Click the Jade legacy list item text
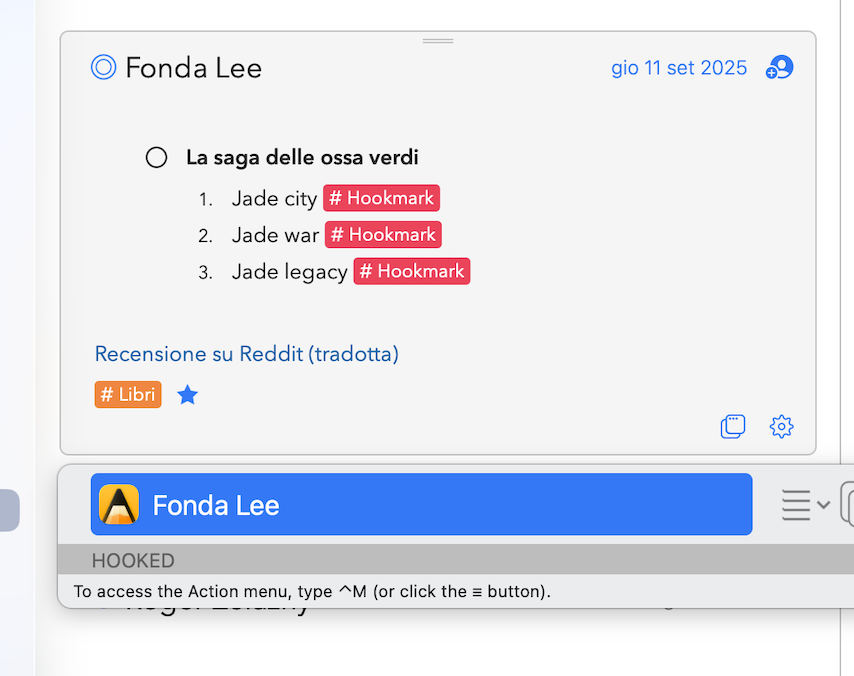 coord(289,271)
